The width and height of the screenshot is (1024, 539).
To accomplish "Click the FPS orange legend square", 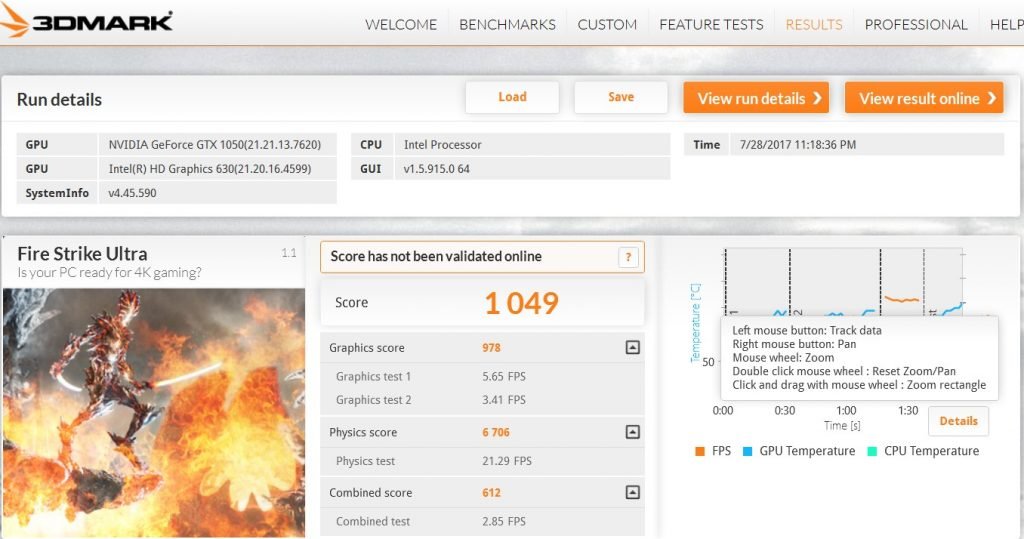I will 700,451.
